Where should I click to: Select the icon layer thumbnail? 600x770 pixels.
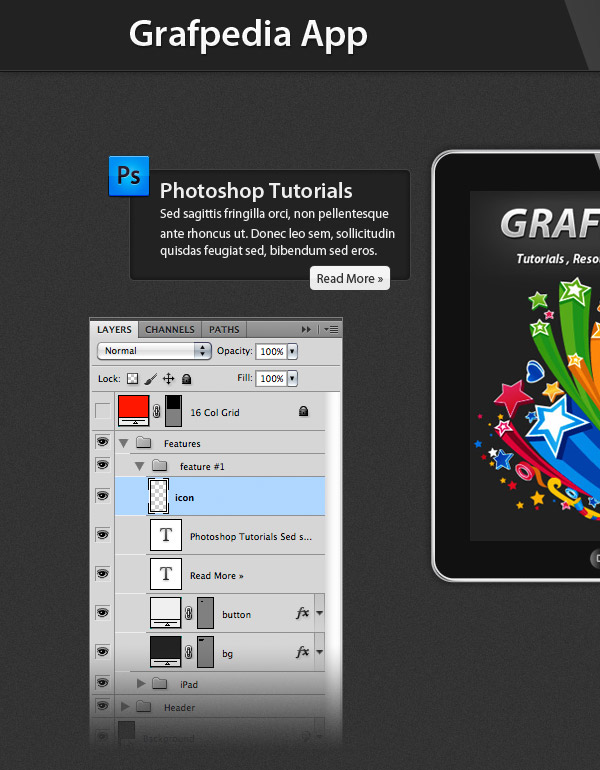tap(159, 496)
